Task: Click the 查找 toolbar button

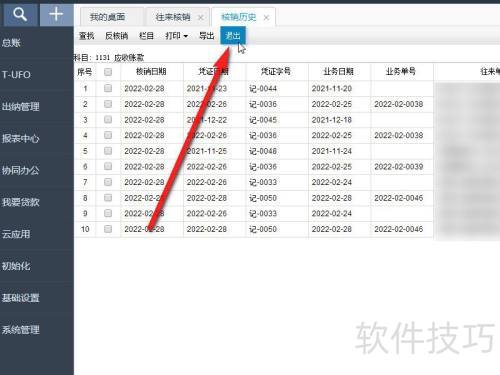Action: 86,36
